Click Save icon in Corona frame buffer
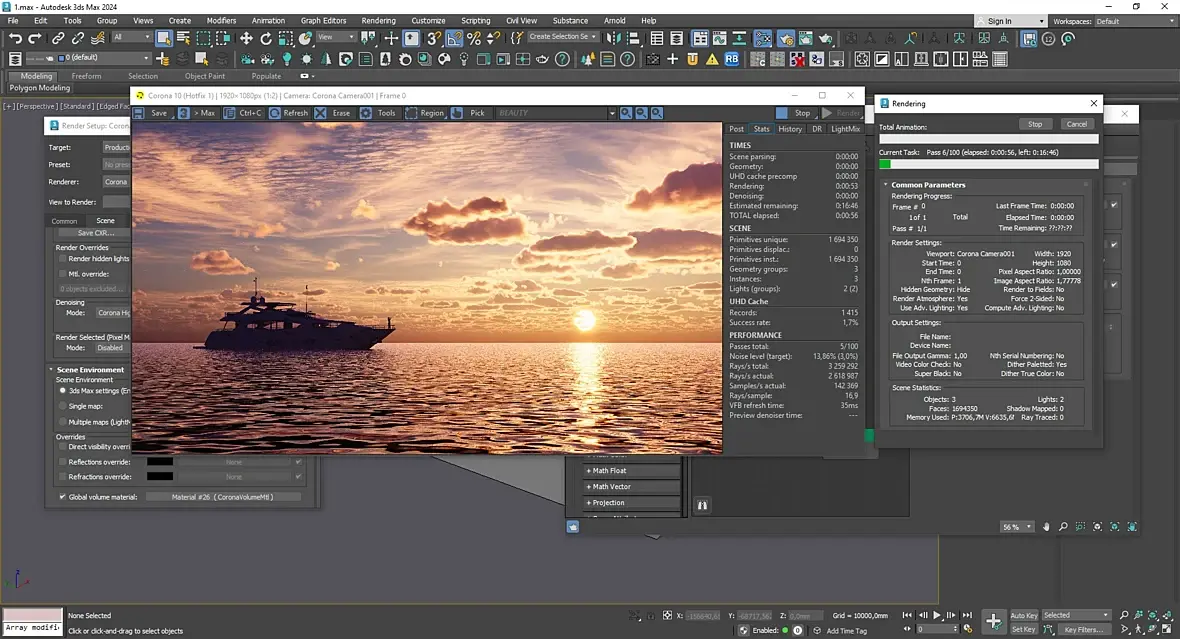1180x639 pixels. coord(140,113)
